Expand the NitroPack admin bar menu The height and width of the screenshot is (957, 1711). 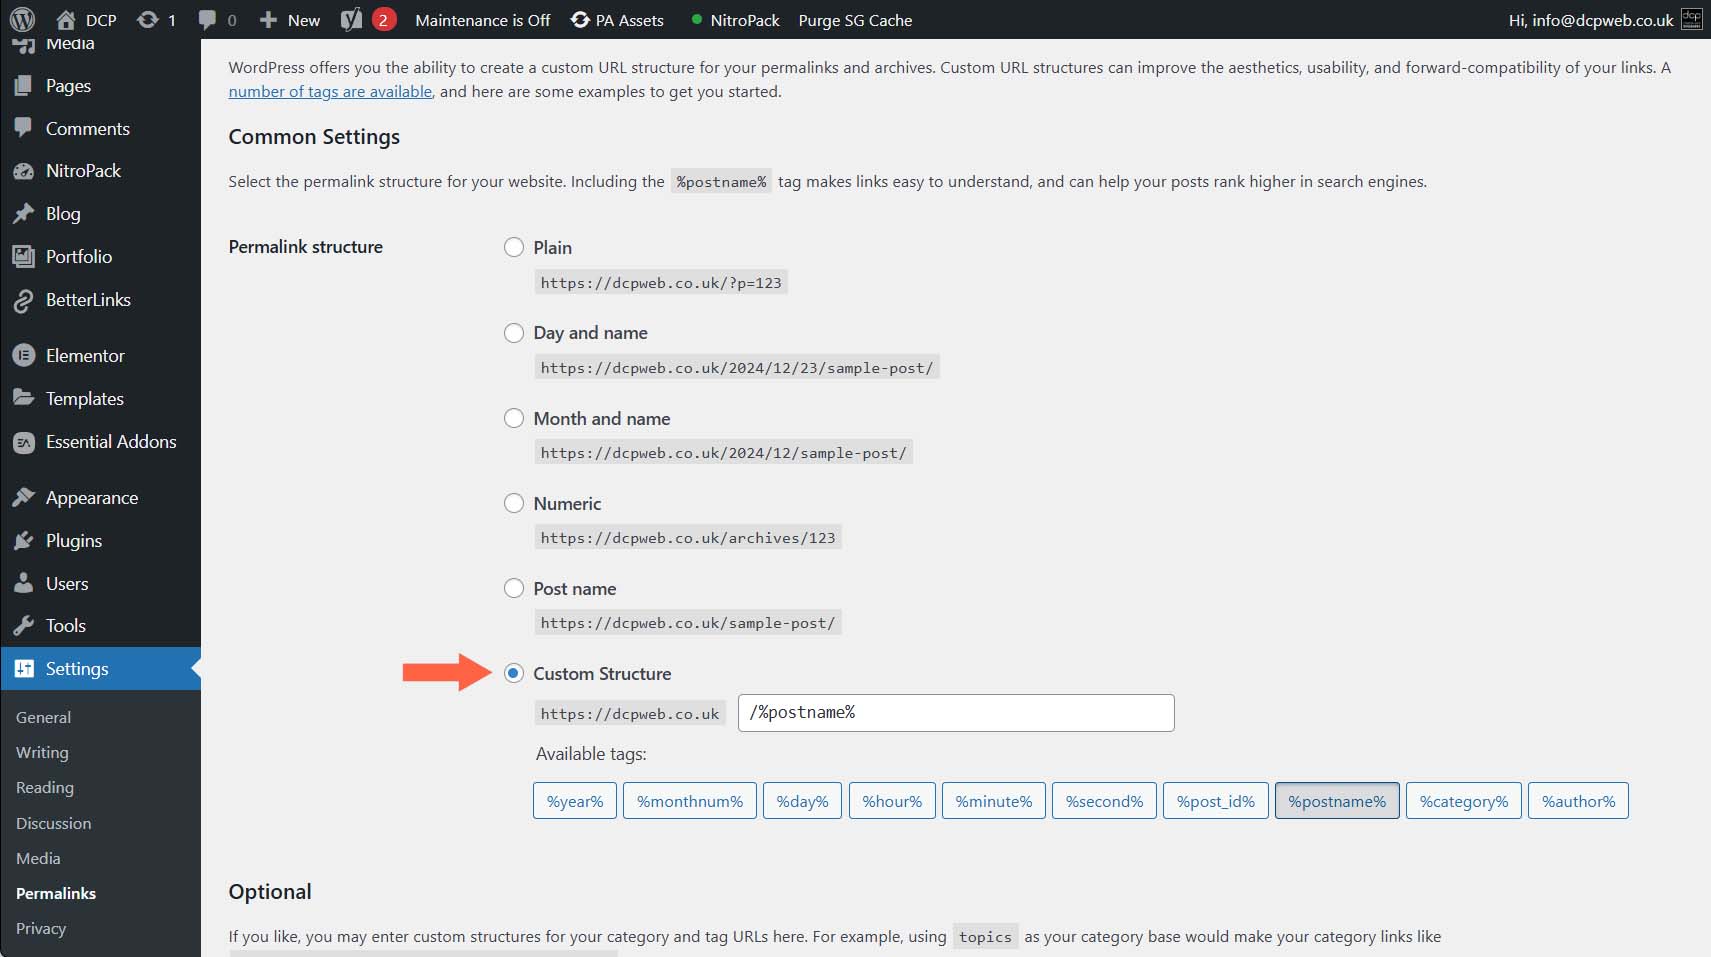(x=735, y=20)
